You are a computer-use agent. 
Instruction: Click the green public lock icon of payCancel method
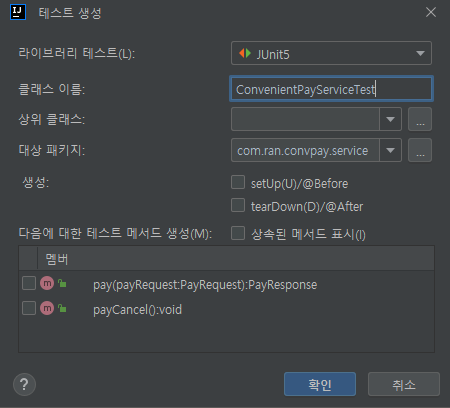point(62,308)
